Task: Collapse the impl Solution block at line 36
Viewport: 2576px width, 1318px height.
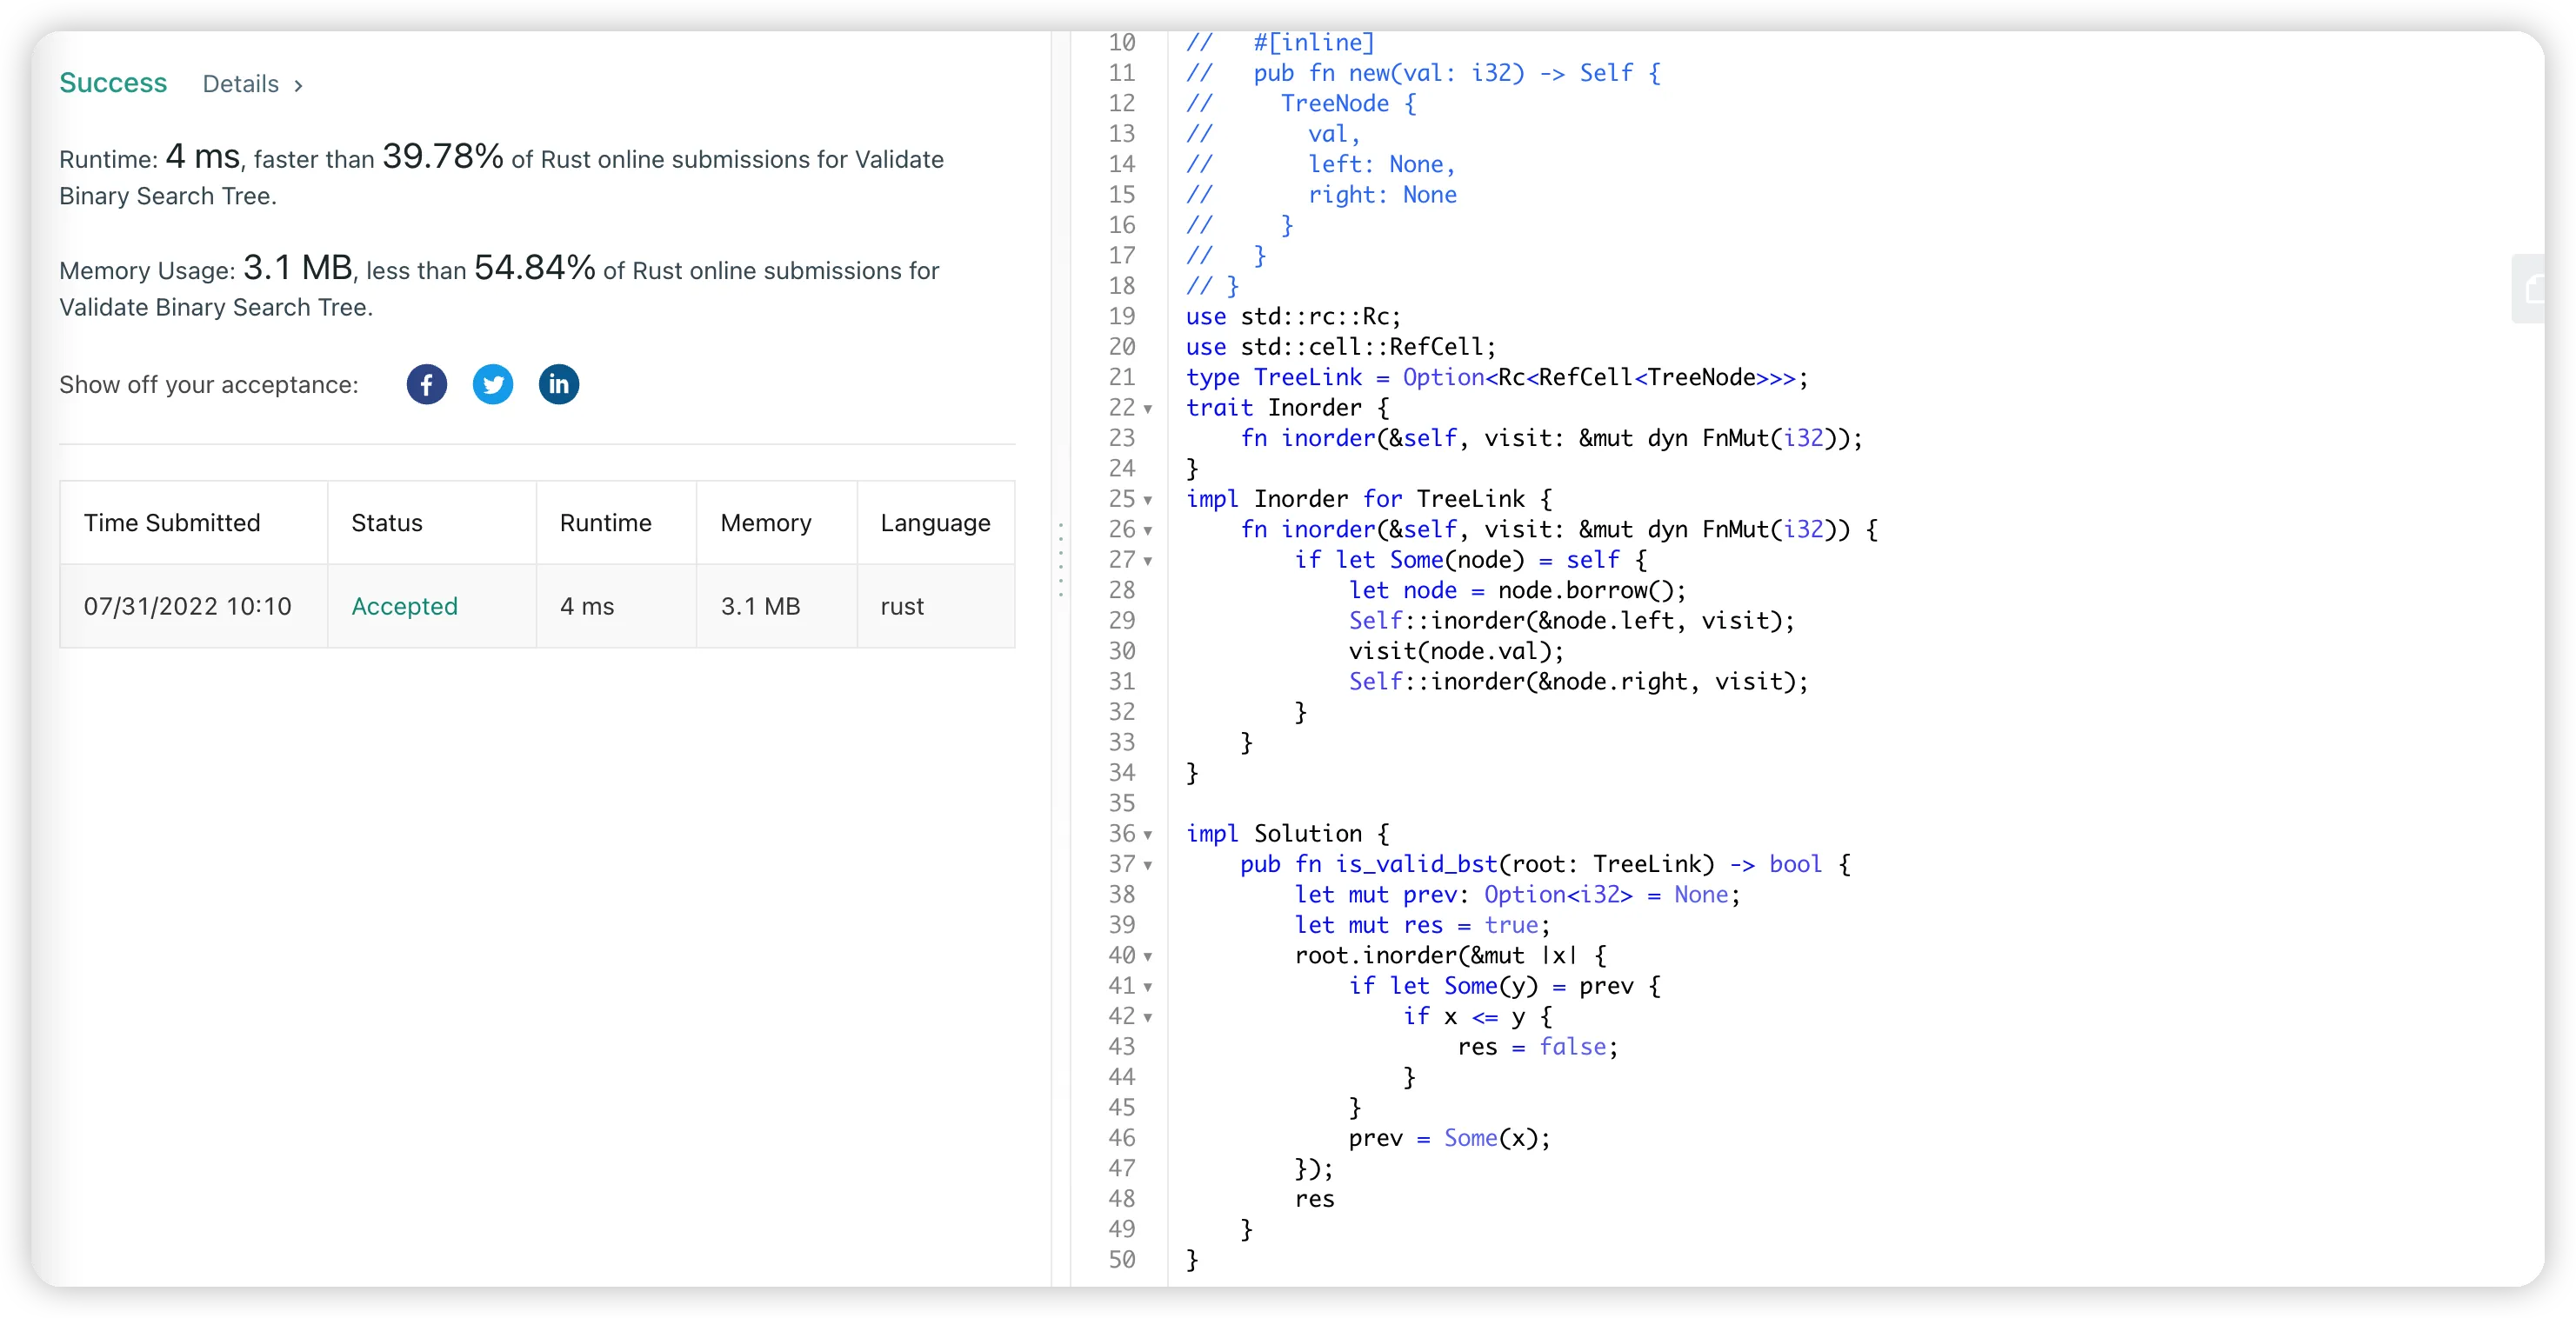Action: tap(1147, 835)
